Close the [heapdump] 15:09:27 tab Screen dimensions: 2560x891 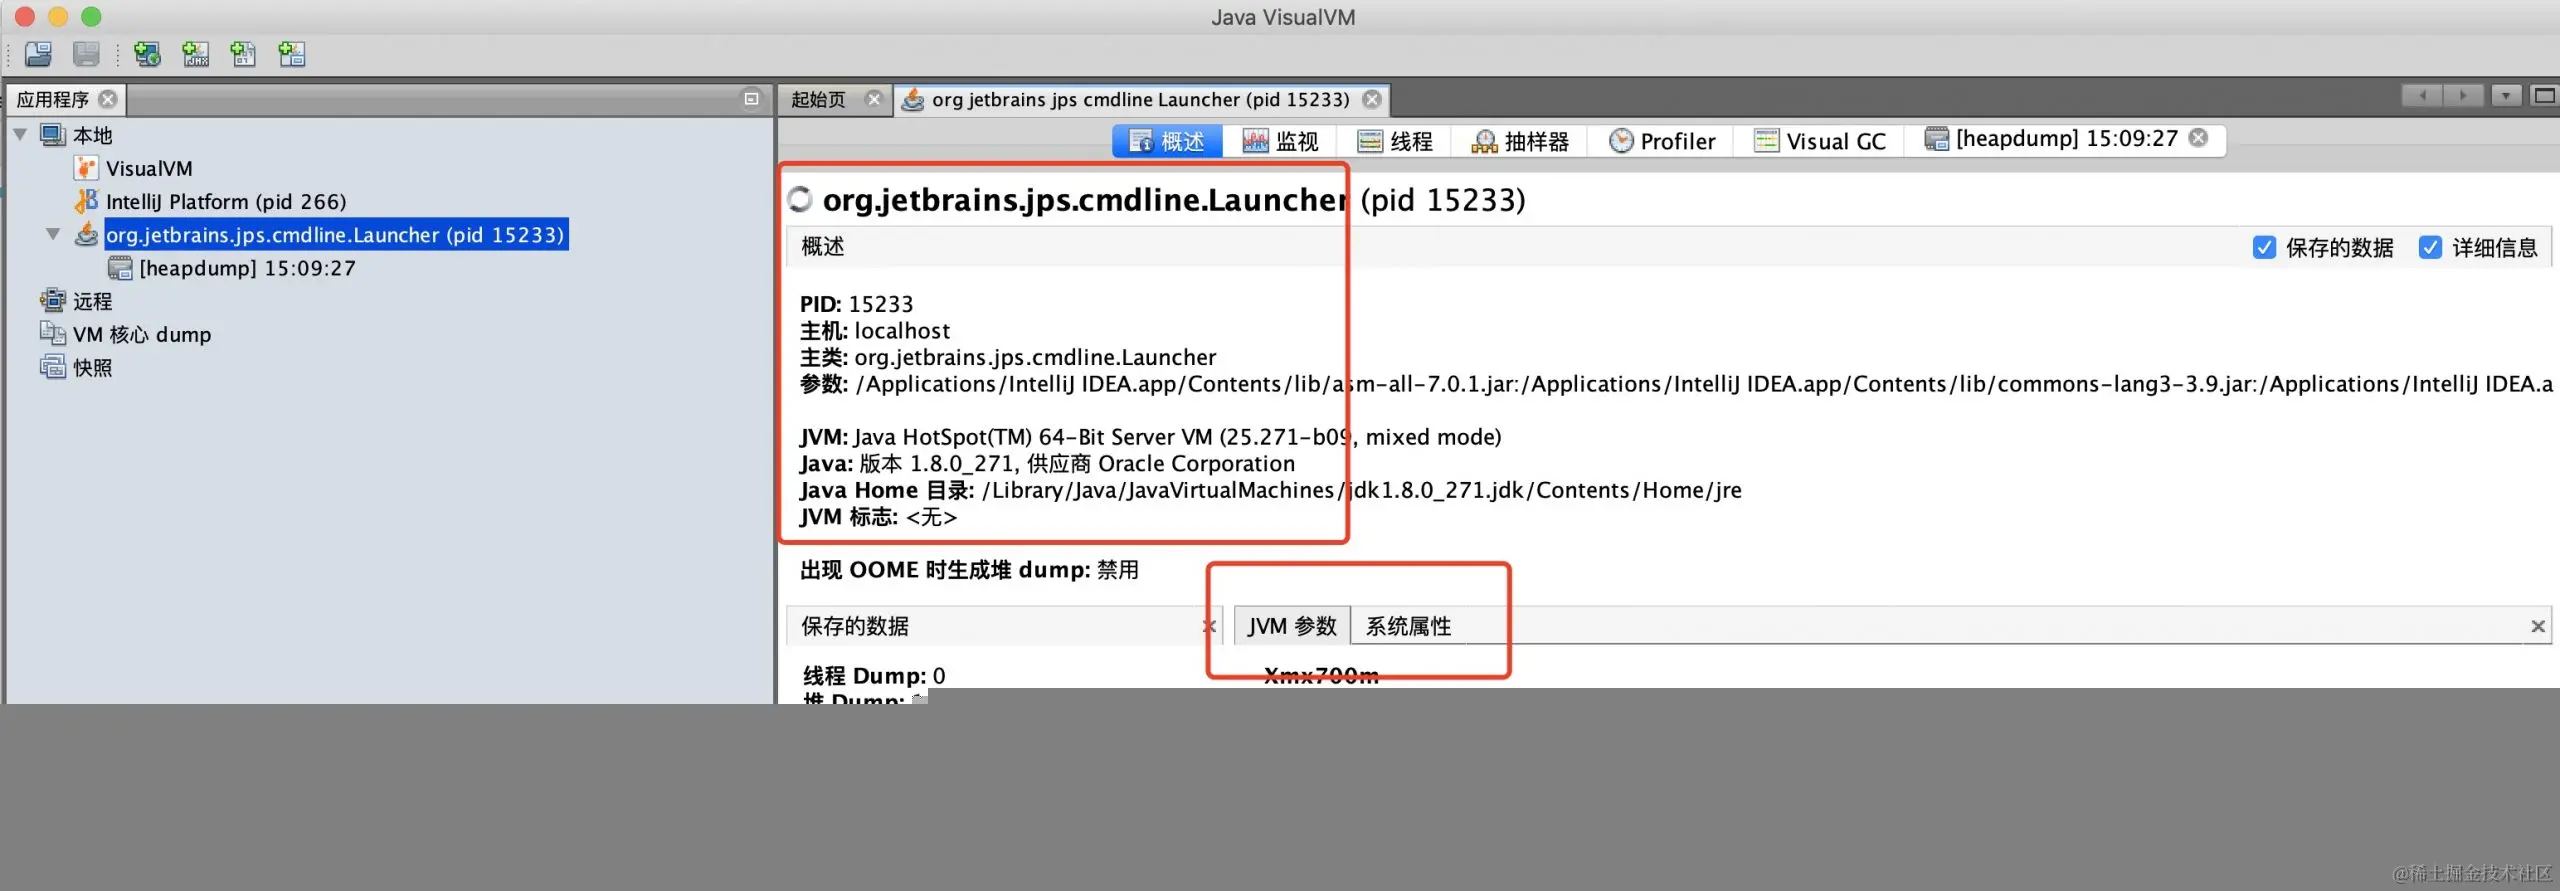[2198, 138]
